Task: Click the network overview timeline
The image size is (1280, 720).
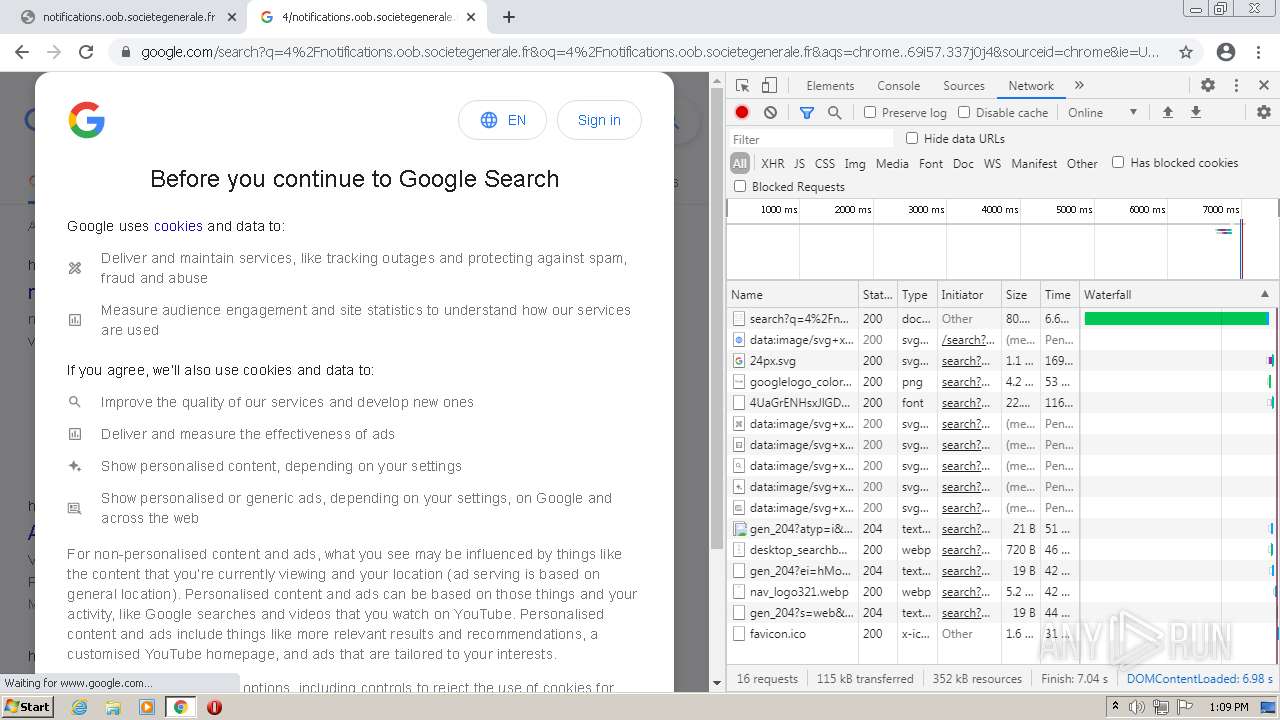Action: [1002, 240]
